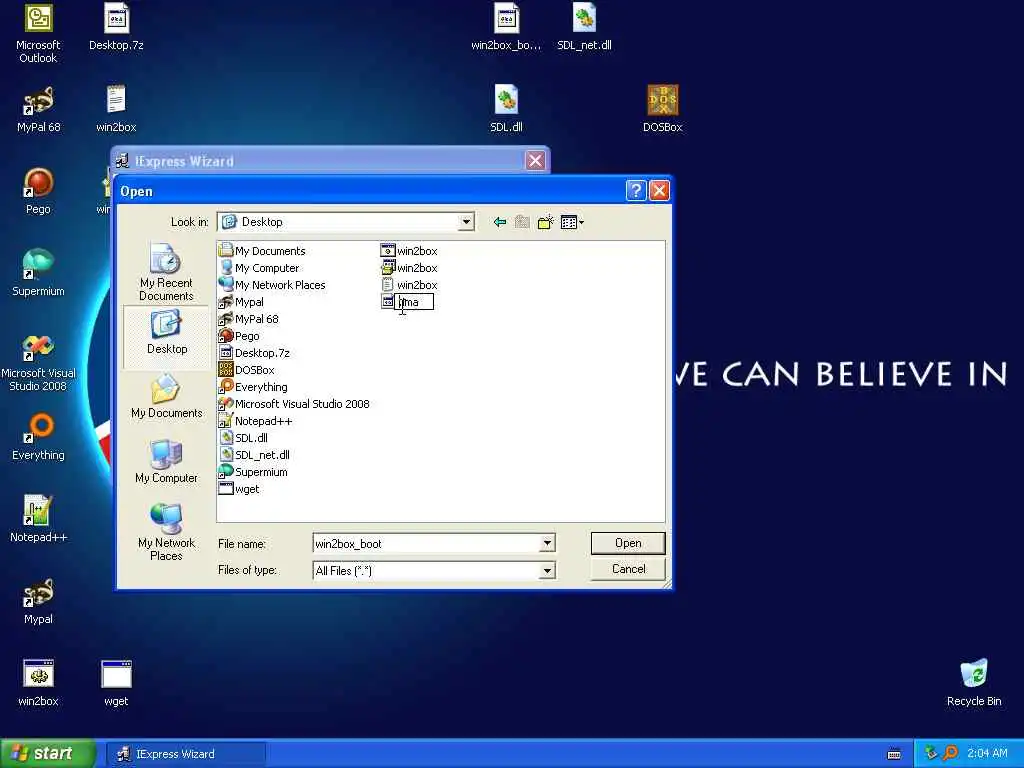
Task: Click the DOSBox desktop icon
Action: tap(662, 110)
